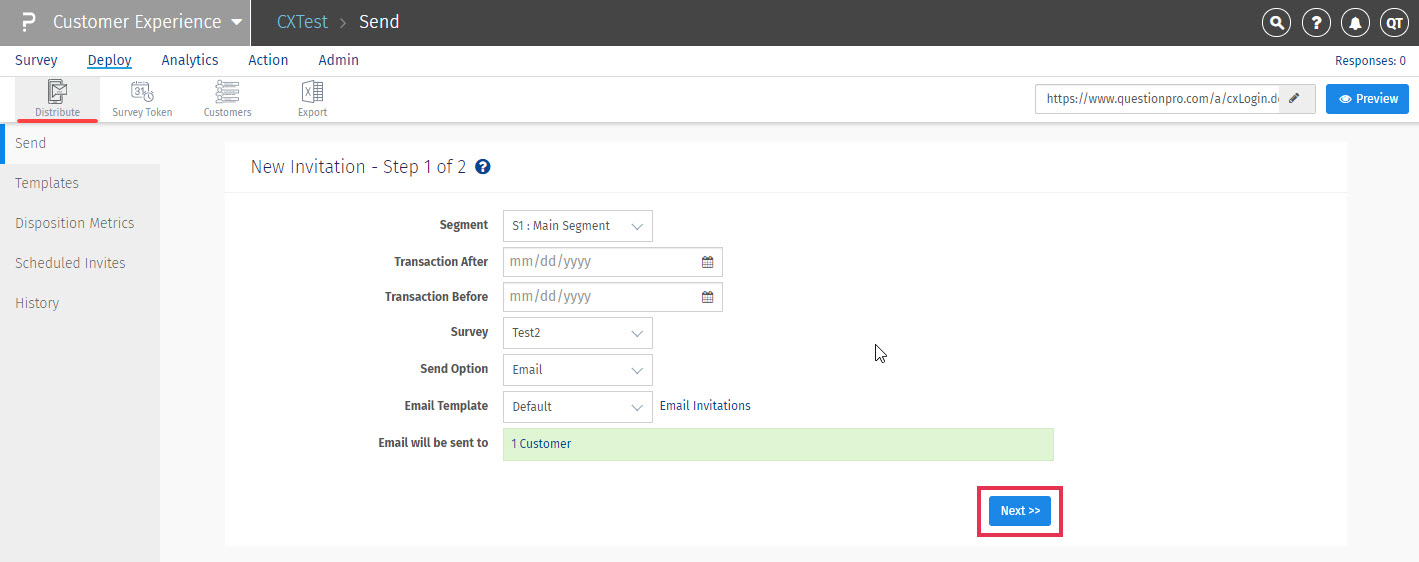Click the 1 Customer recipient link
Viewport: 1419px width, 562px height.
pos(541,444)
